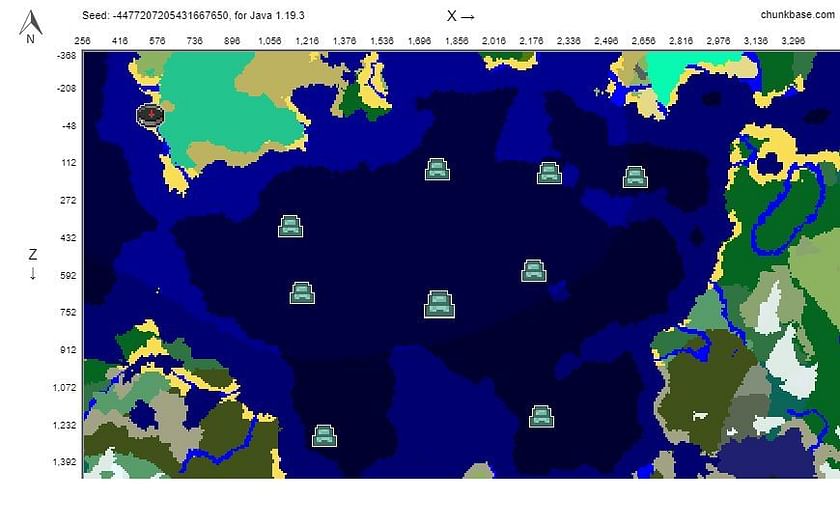Click X axis tick 256

[82, 41]
